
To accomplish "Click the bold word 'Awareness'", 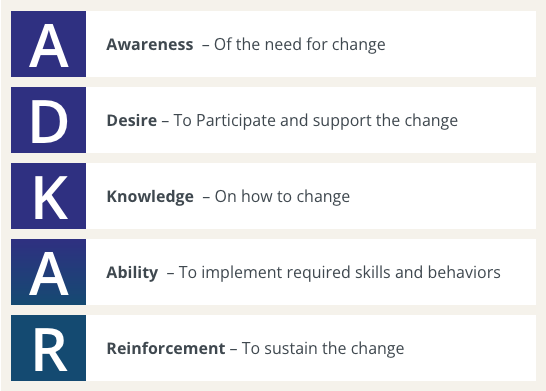I will [x=150, y=45].
